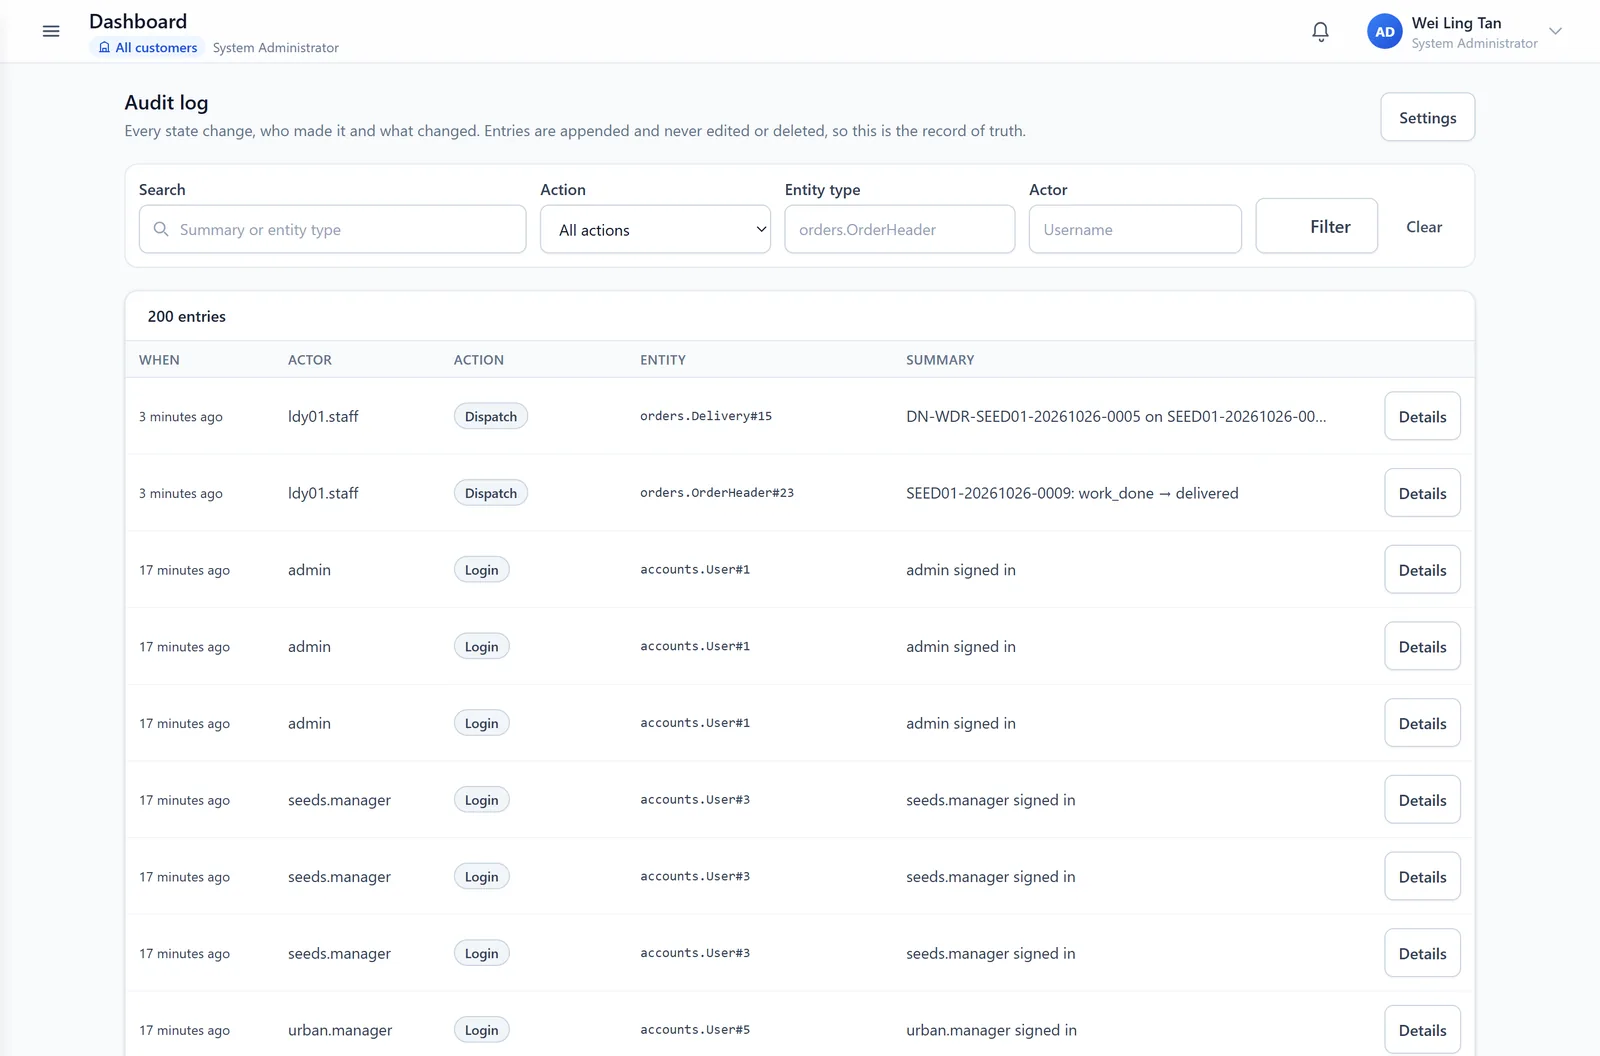Viewport: 1600px width, 1056px height.
Task: Click 'urban.manager signed in' summary
Action: point(991,1030)
